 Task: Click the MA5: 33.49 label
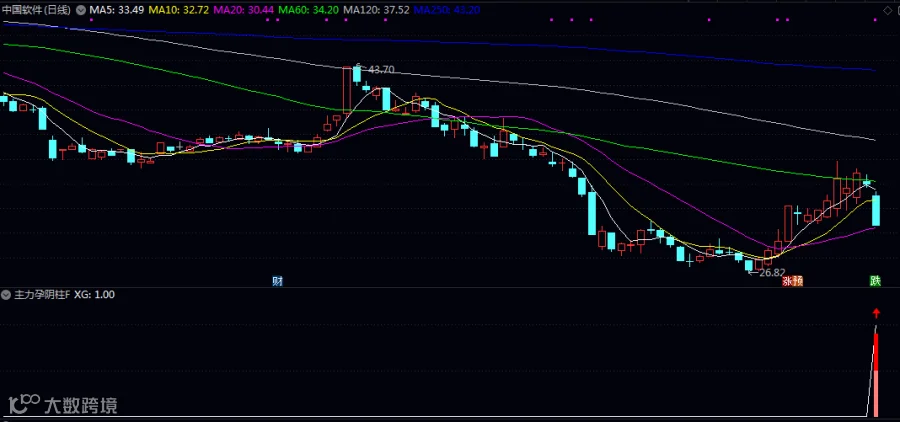117,10
